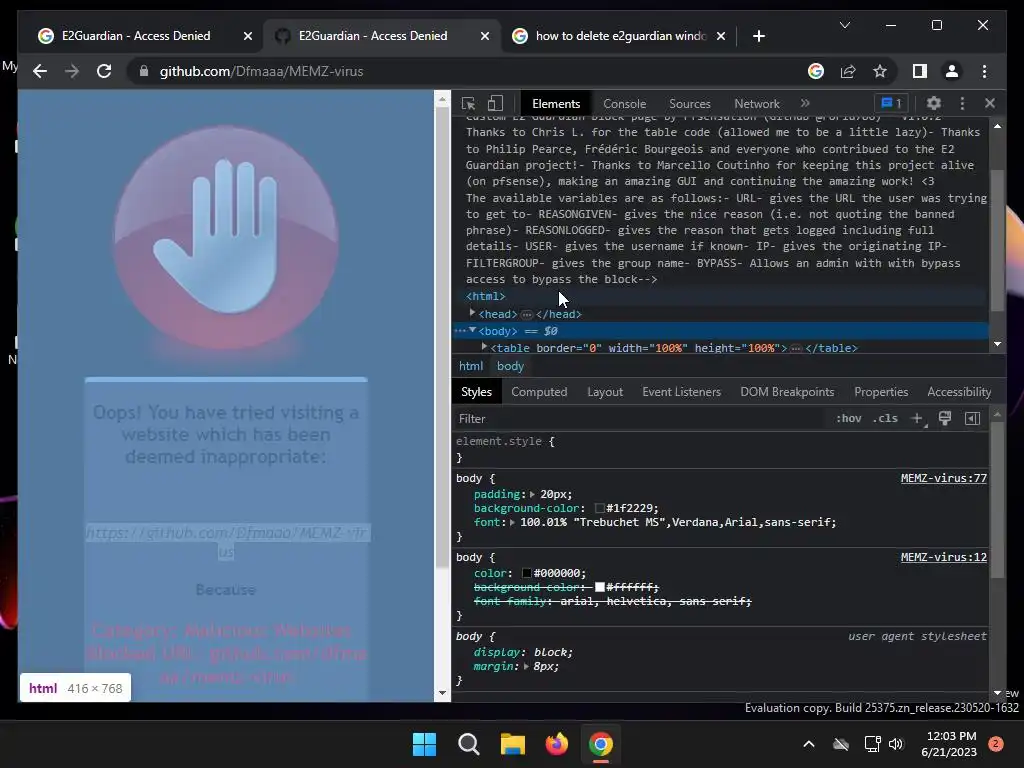1024x768 pixels.
Task: Open the tab search dropdown arrow
Action: tap(844, 25)
